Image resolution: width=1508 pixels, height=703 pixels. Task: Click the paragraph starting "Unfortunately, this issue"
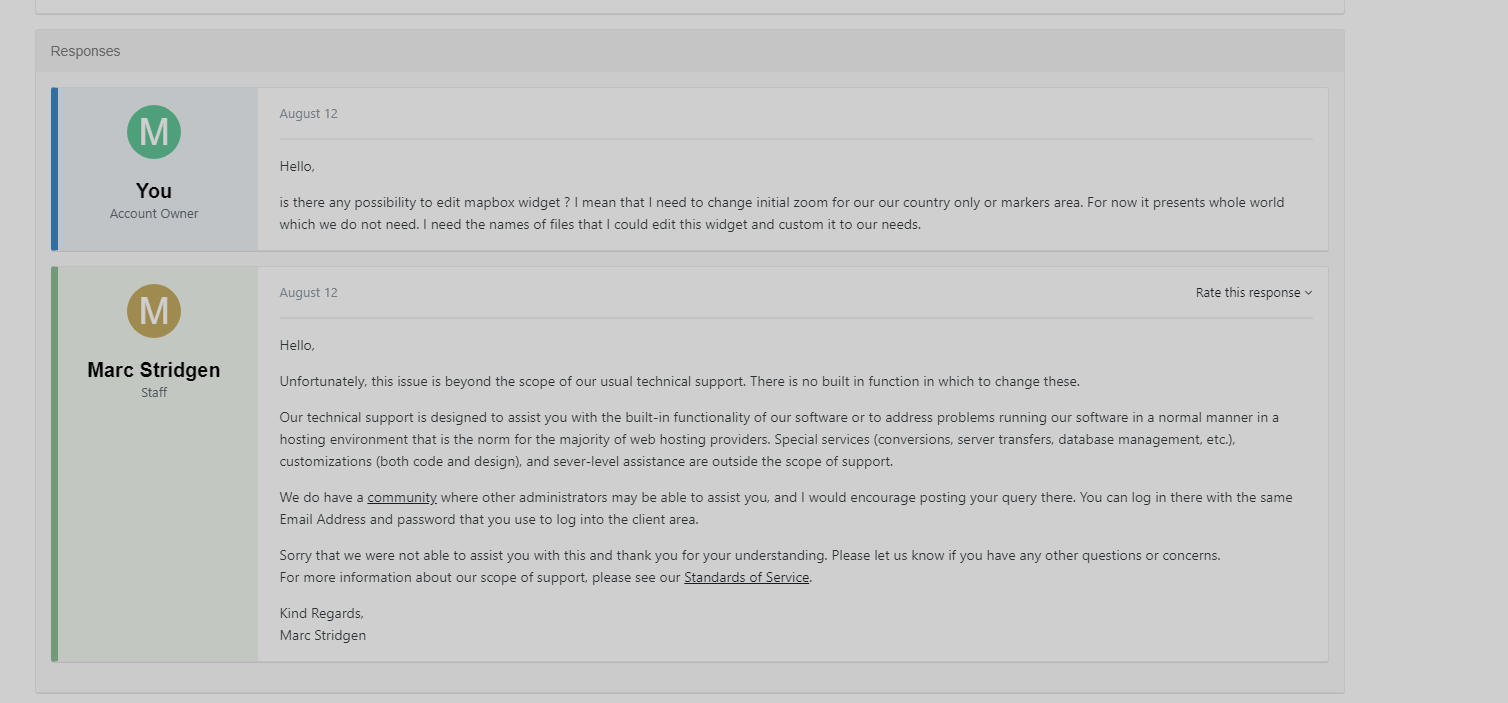pos(679,382)
